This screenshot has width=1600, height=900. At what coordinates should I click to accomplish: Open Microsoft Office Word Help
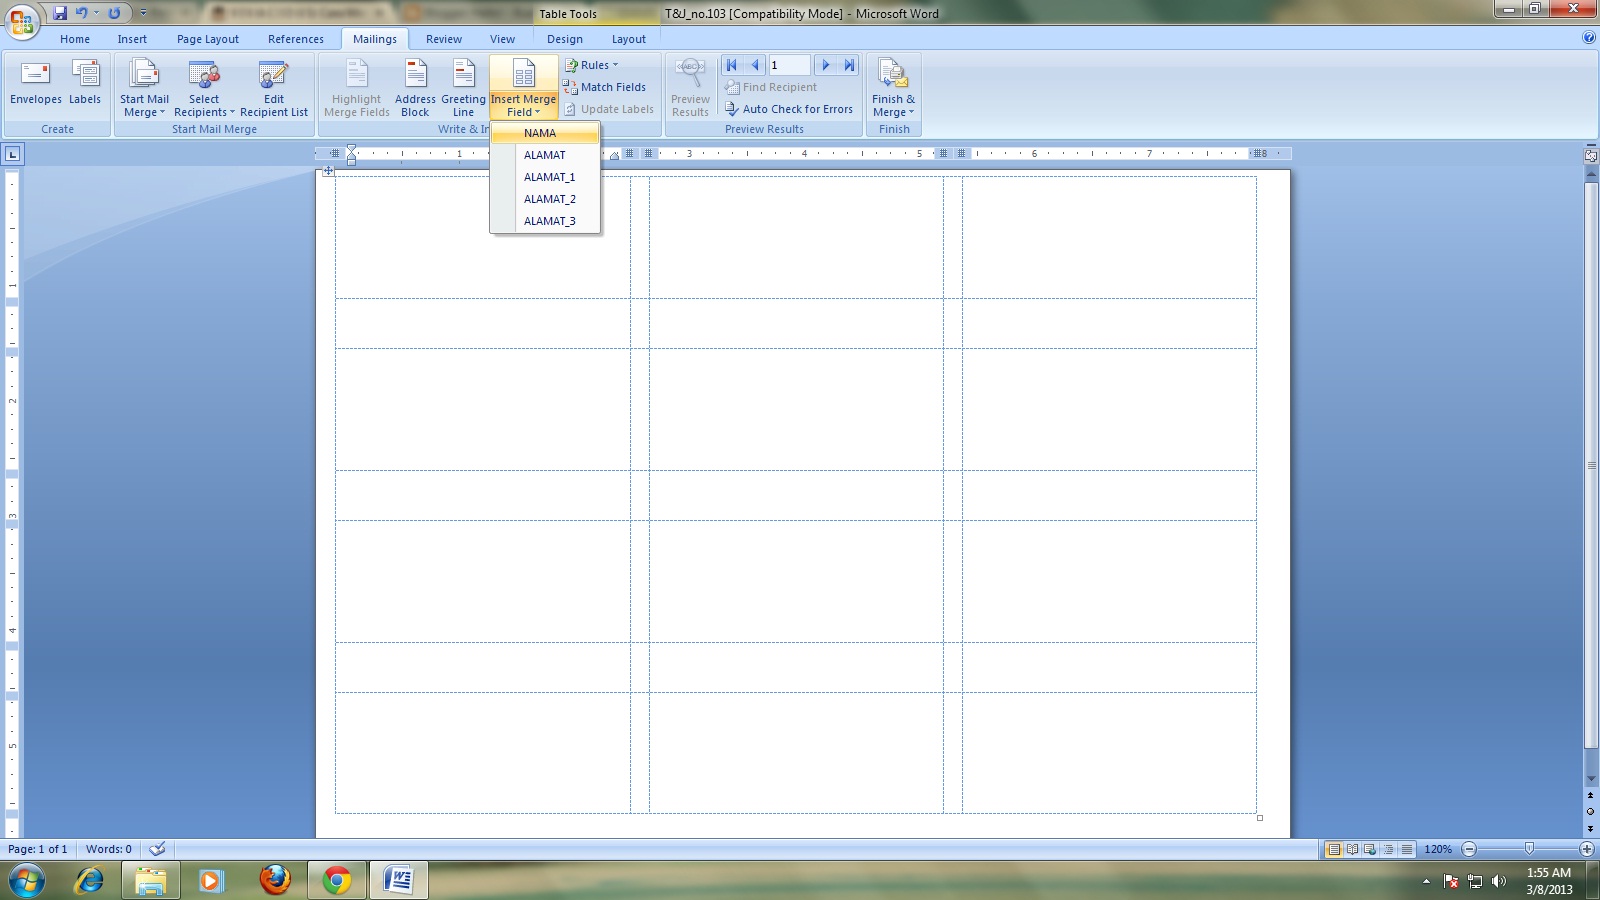pos(1589,38)
